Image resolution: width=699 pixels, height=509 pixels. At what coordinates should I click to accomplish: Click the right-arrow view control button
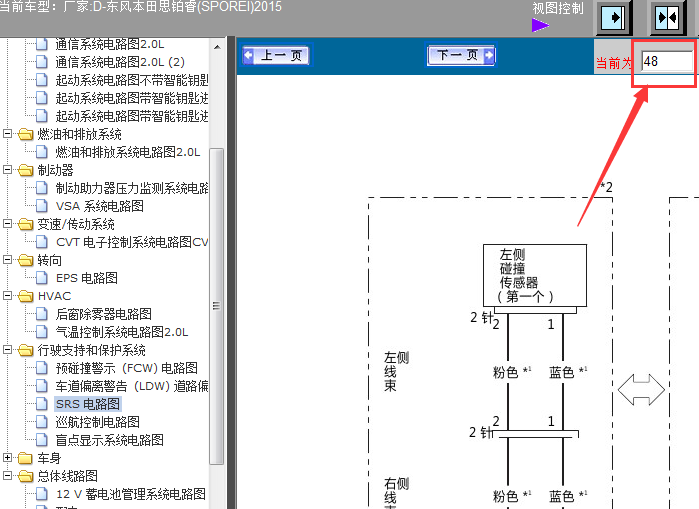pos(613,18)
